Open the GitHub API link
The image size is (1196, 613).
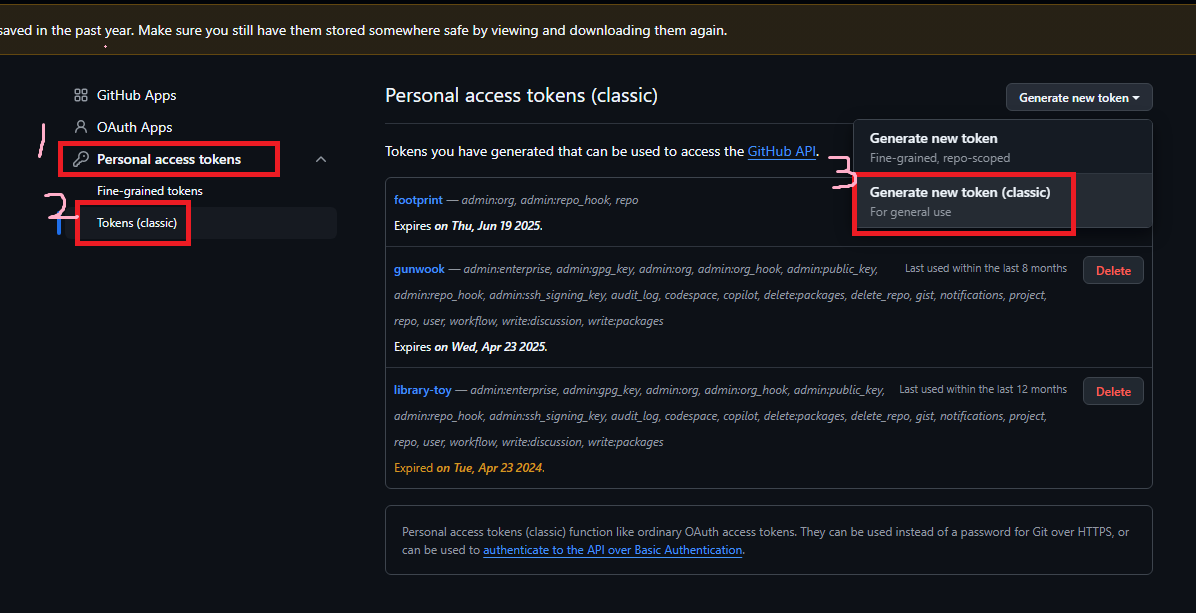(x=782, y=151)
